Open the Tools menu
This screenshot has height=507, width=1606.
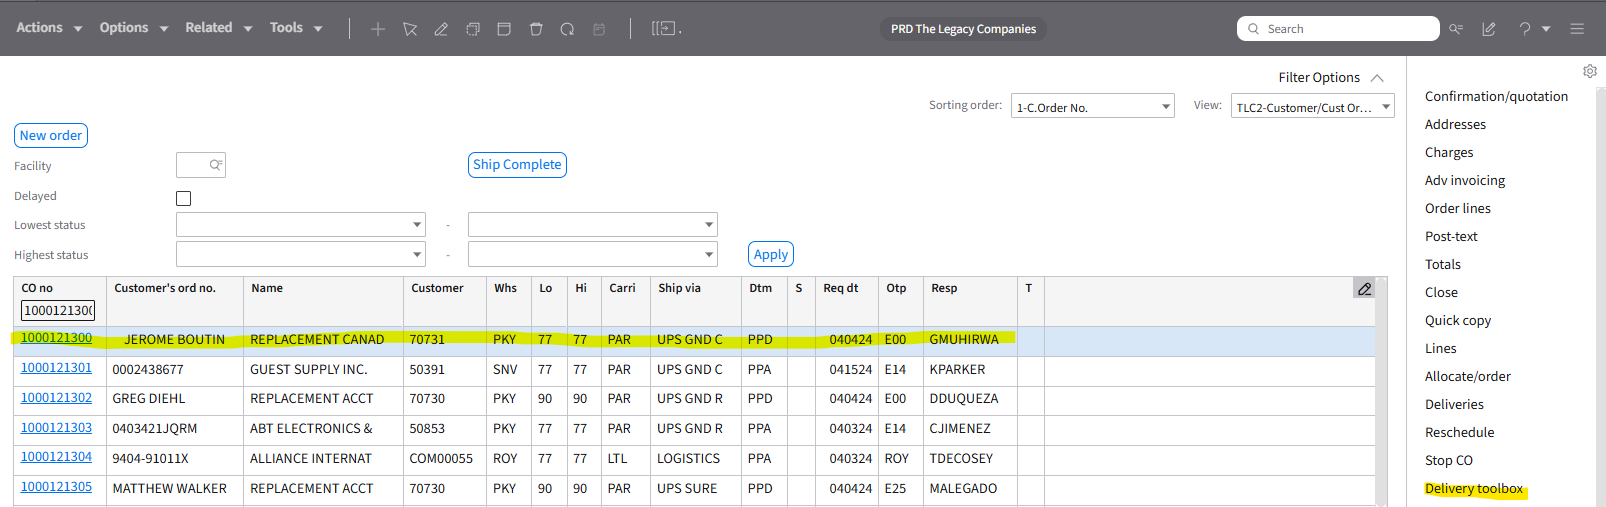point(296,28)
